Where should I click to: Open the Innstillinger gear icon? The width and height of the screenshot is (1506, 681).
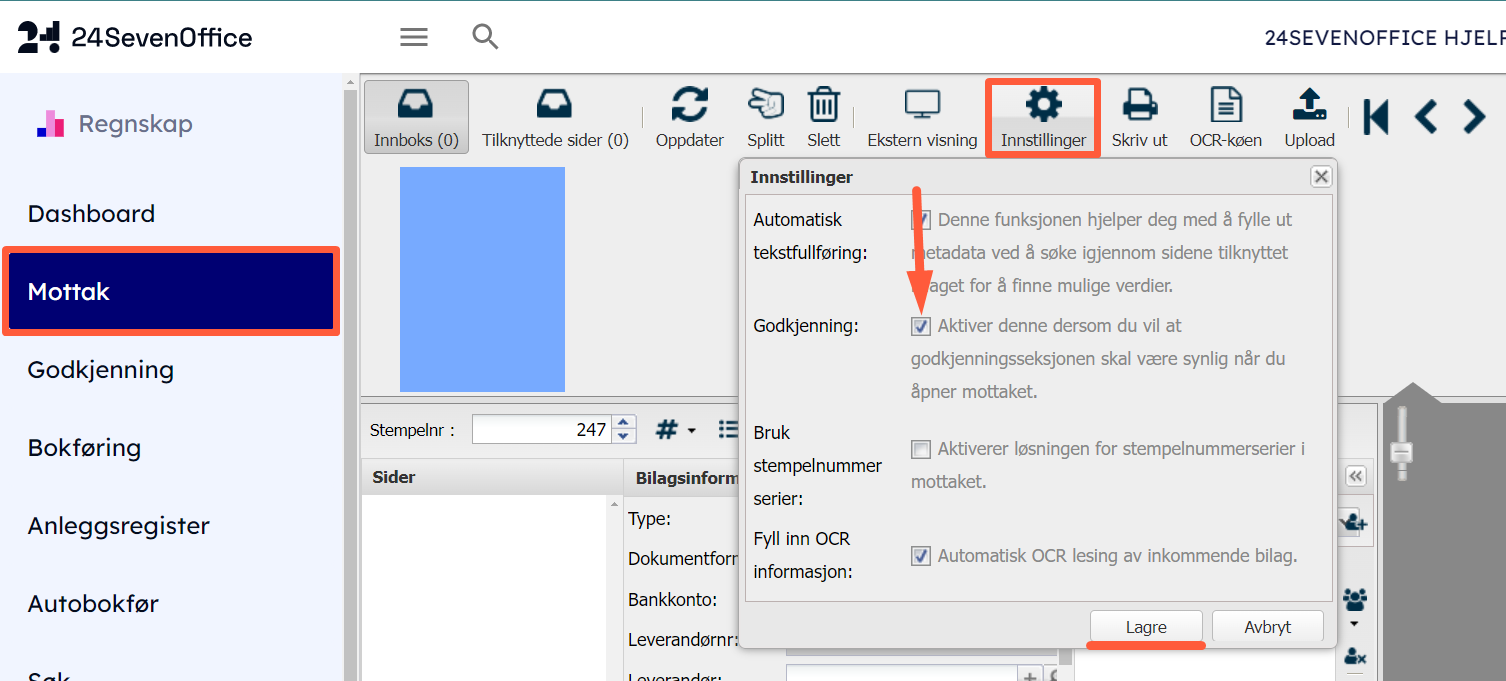(1043, 105)
